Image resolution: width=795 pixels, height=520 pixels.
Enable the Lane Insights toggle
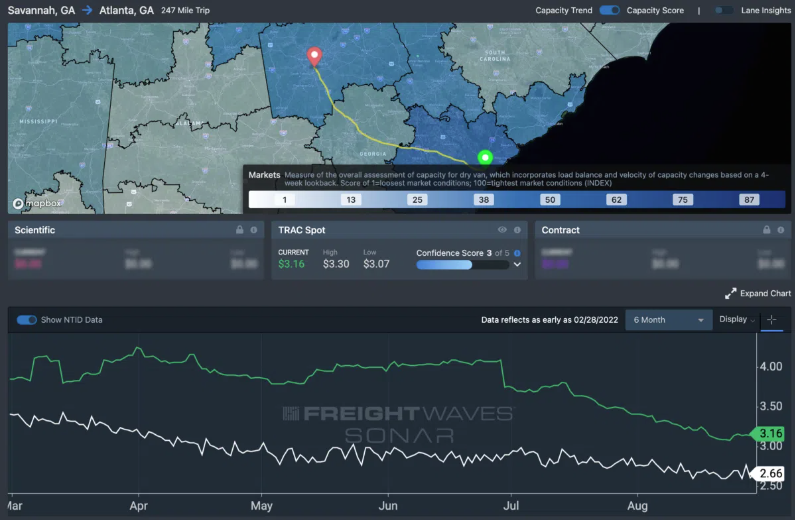(x=720, y=10)
